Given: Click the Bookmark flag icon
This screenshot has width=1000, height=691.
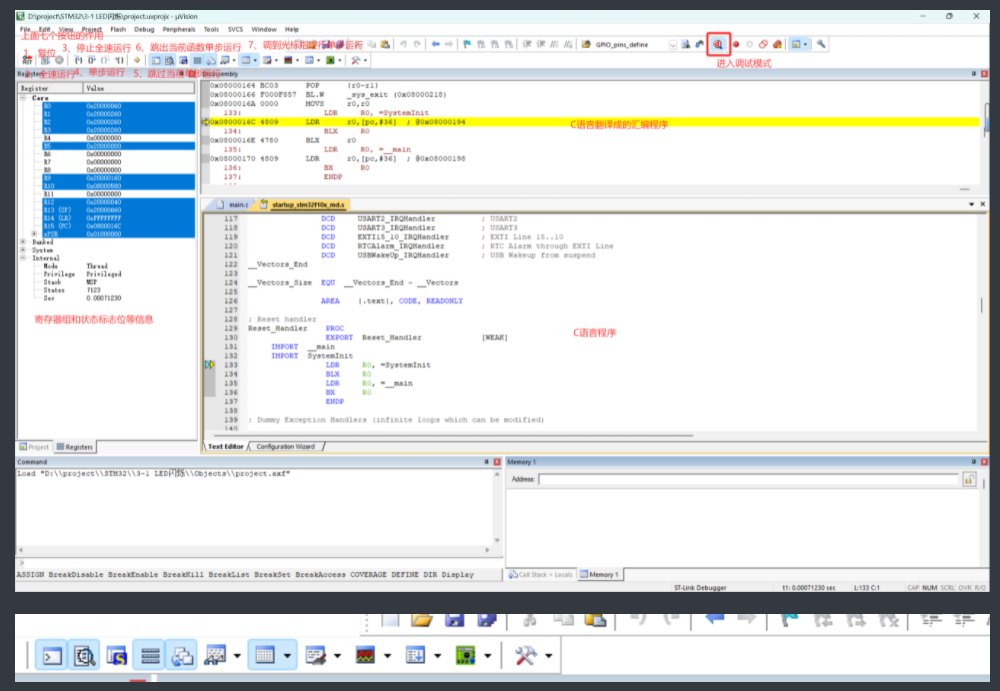Looking at the screenshot, I should pyautogui.click(x=467, y=44).
